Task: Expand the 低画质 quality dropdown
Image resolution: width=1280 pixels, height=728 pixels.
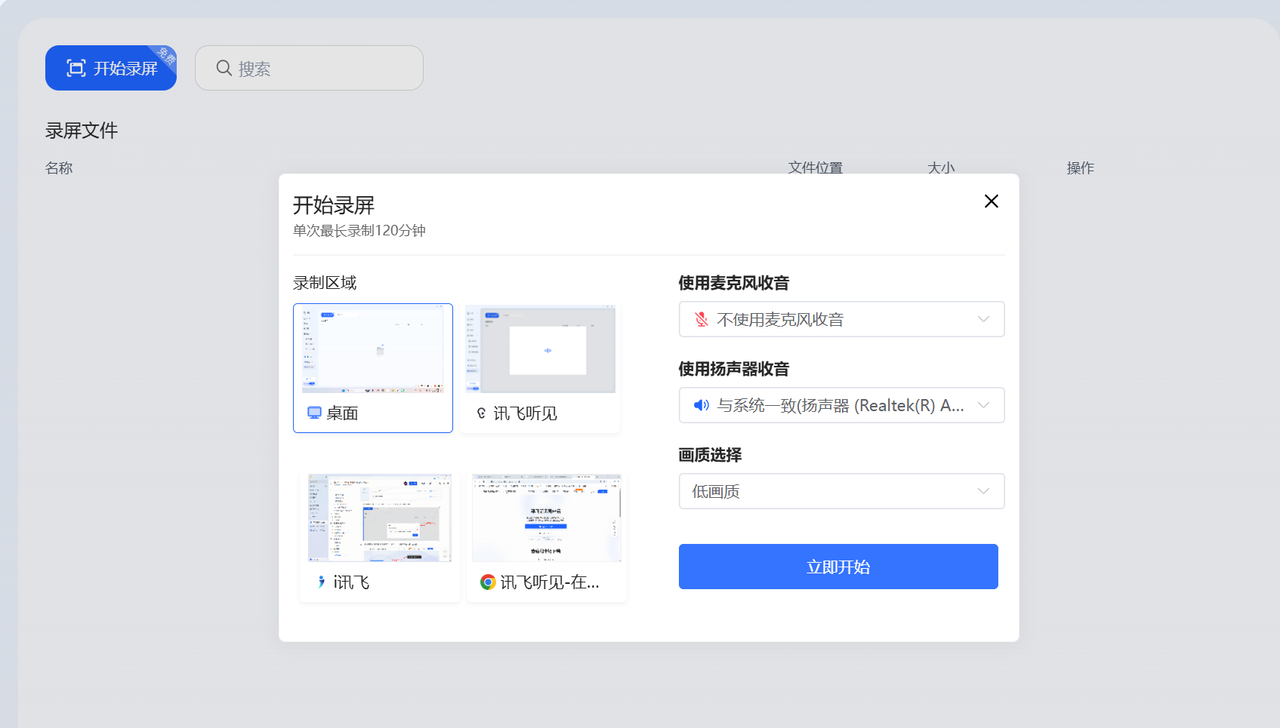Action: pos(983,491)
